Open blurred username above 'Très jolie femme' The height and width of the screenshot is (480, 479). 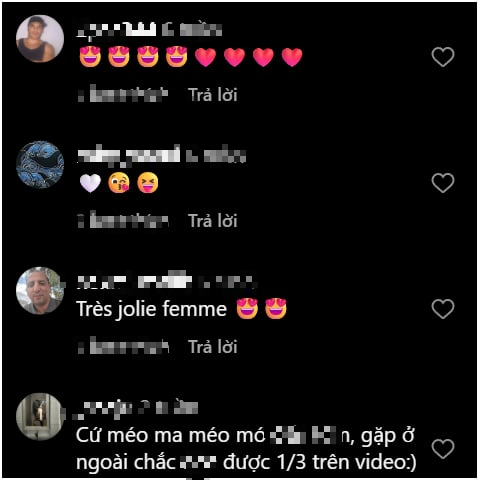135,281
